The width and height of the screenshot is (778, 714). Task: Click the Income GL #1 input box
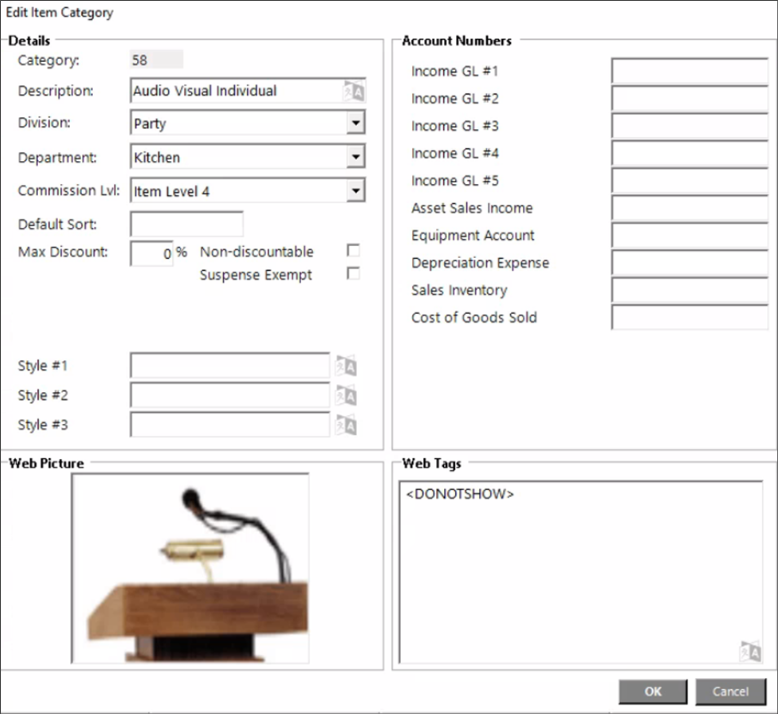[690, 71]
